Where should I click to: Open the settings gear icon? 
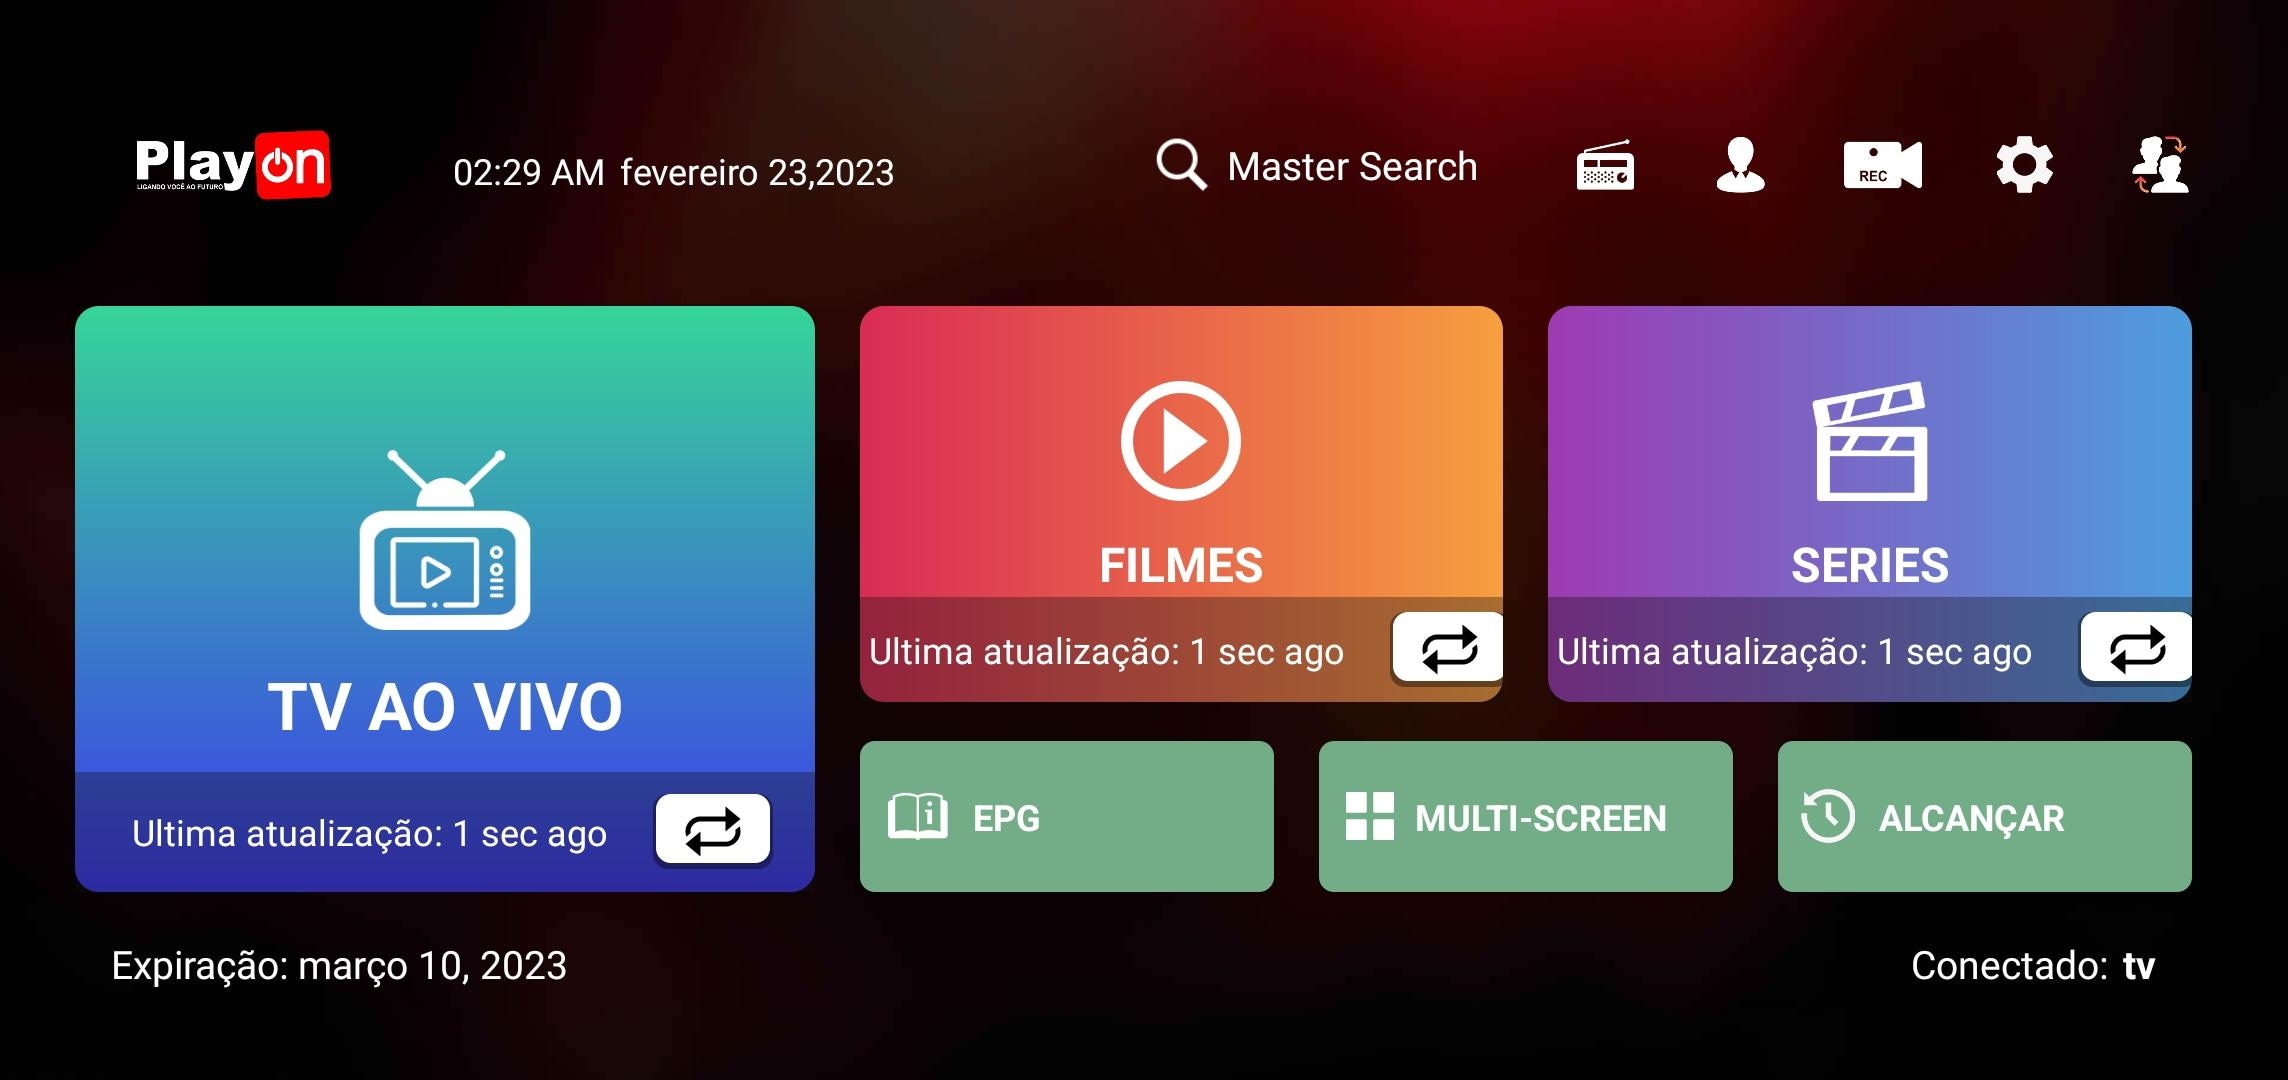[x=2024, y=166]
